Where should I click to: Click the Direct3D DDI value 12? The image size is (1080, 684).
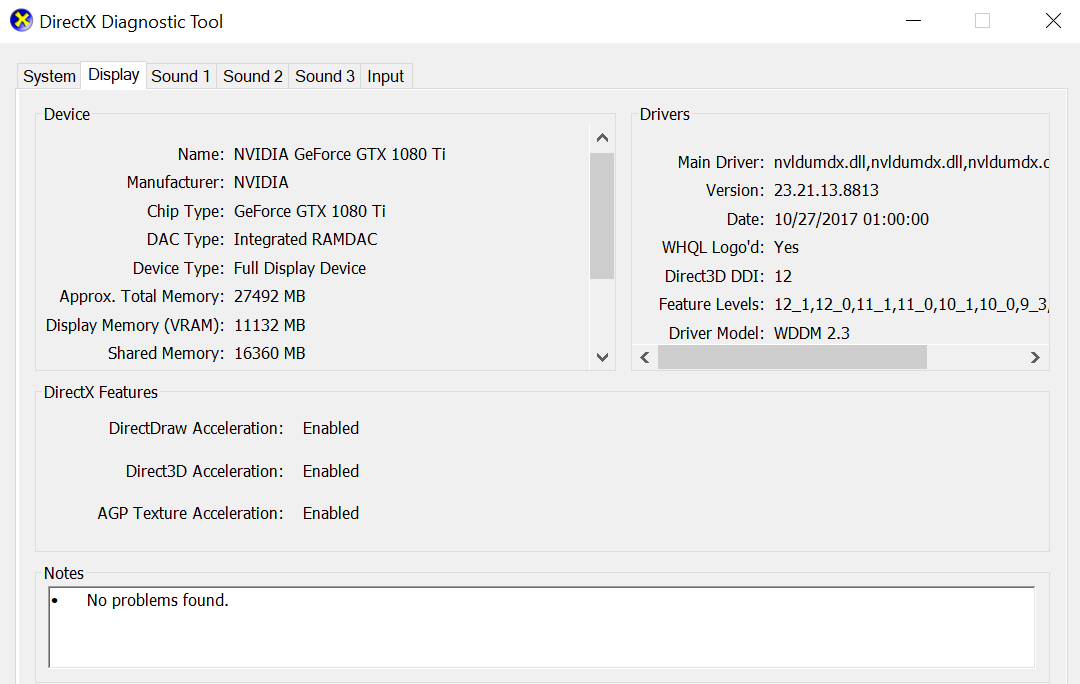(782, 277)
